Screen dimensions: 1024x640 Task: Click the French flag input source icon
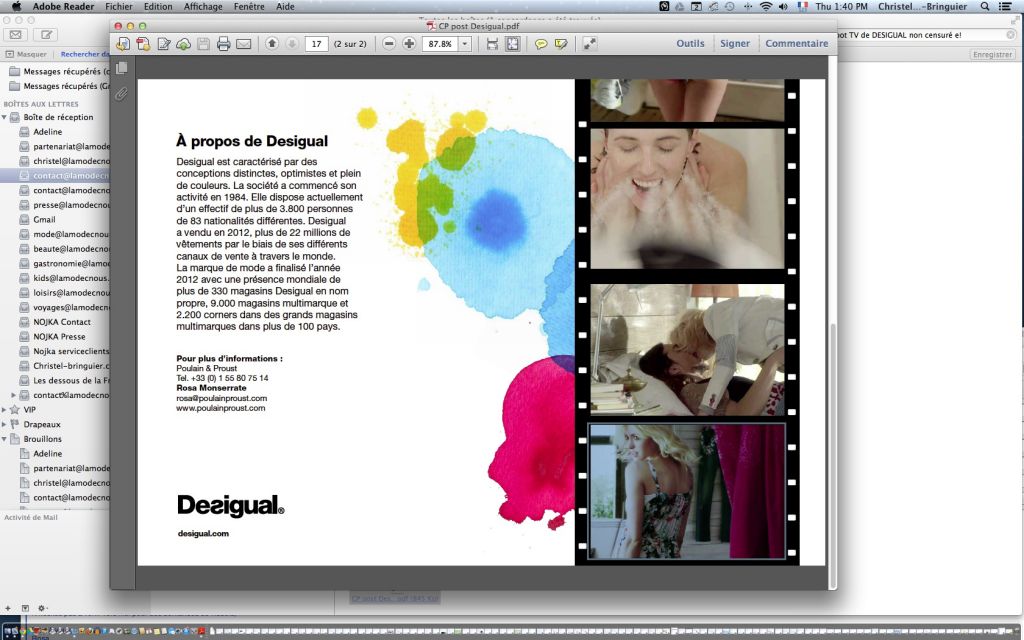[802, 7]
